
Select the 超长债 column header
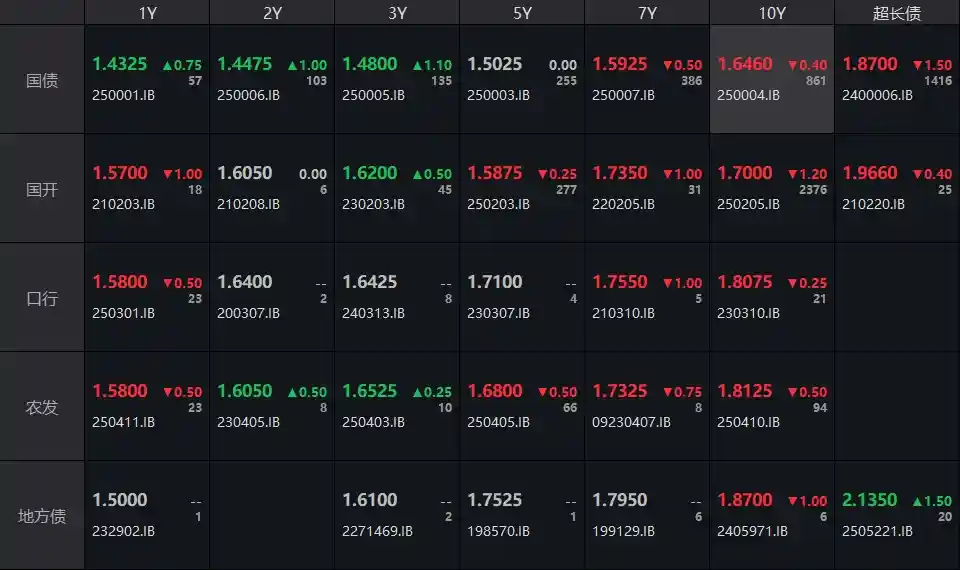tap(896, 13)
